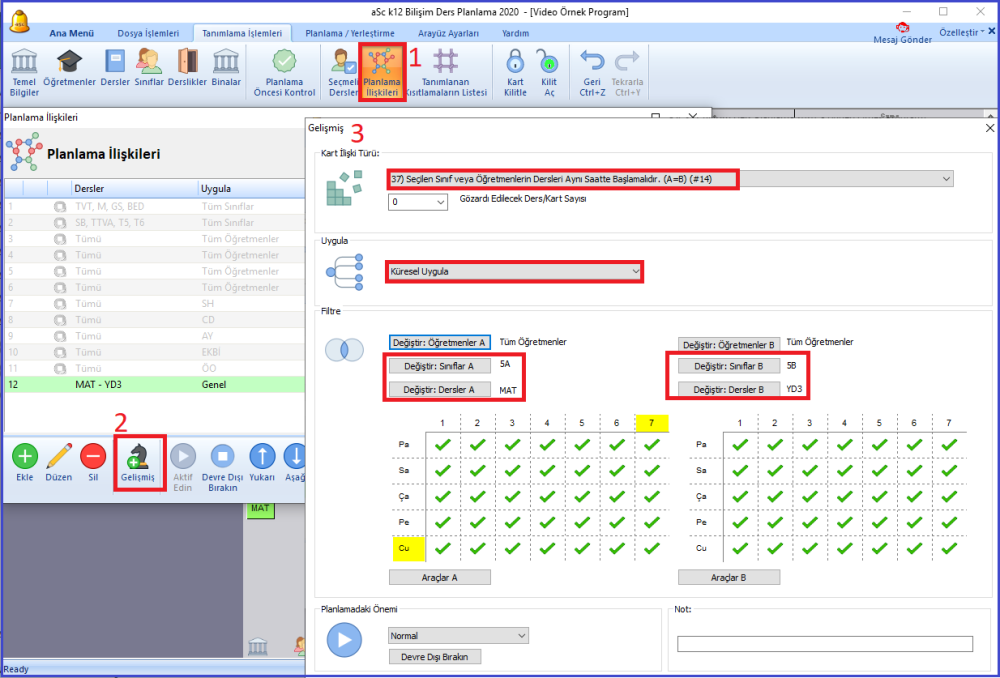Image resolution: width=1000 pixels, height=678 pixels.
Task: Move the relation up with Yukarı
Action: (262, 462)
